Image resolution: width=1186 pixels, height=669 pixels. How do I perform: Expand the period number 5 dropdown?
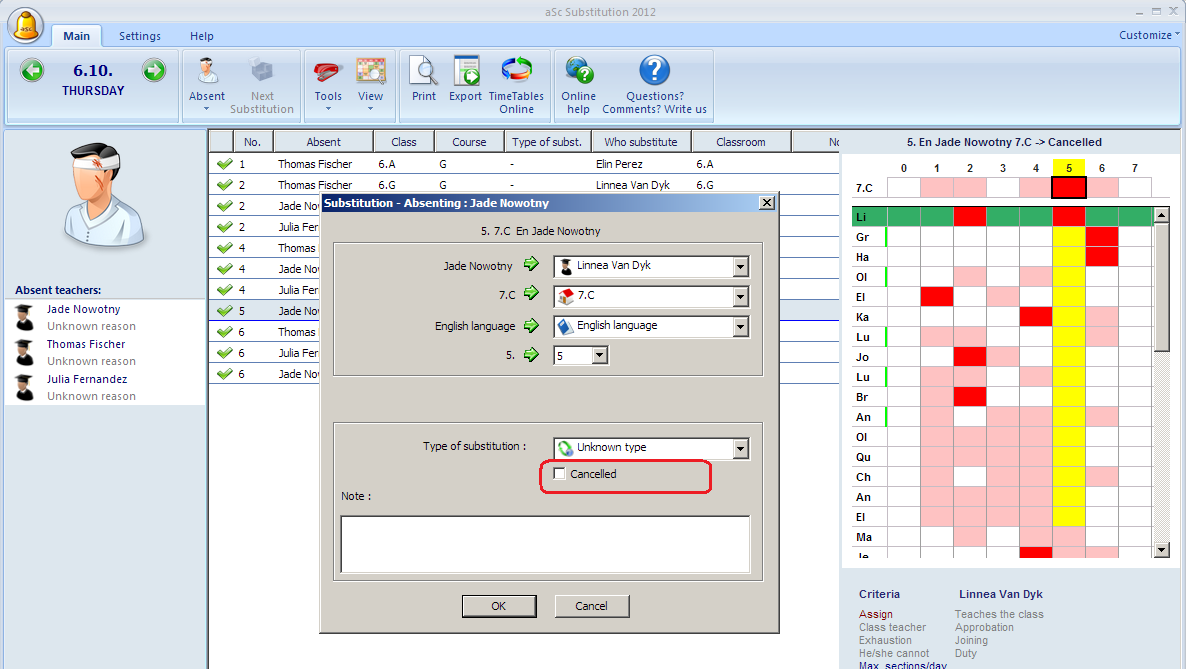point(600,355)
